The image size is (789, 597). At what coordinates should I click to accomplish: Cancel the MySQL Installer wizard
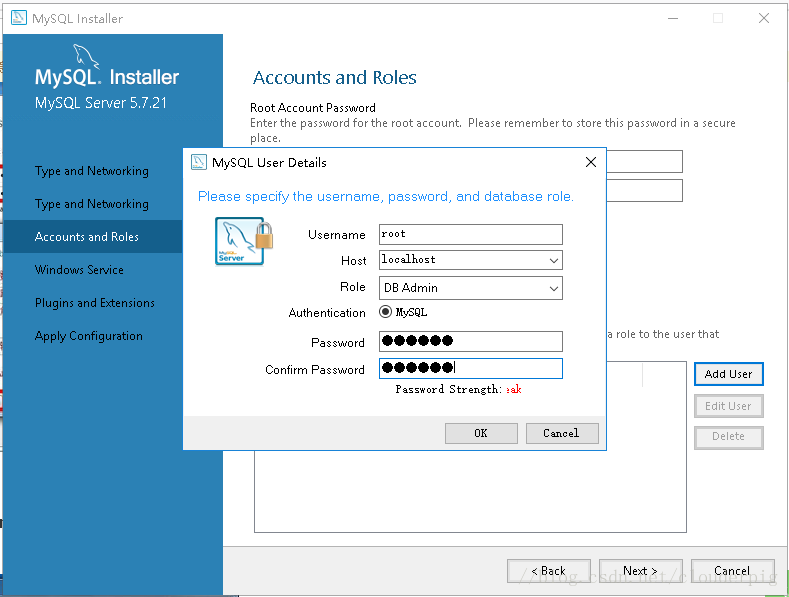point(733,571)
